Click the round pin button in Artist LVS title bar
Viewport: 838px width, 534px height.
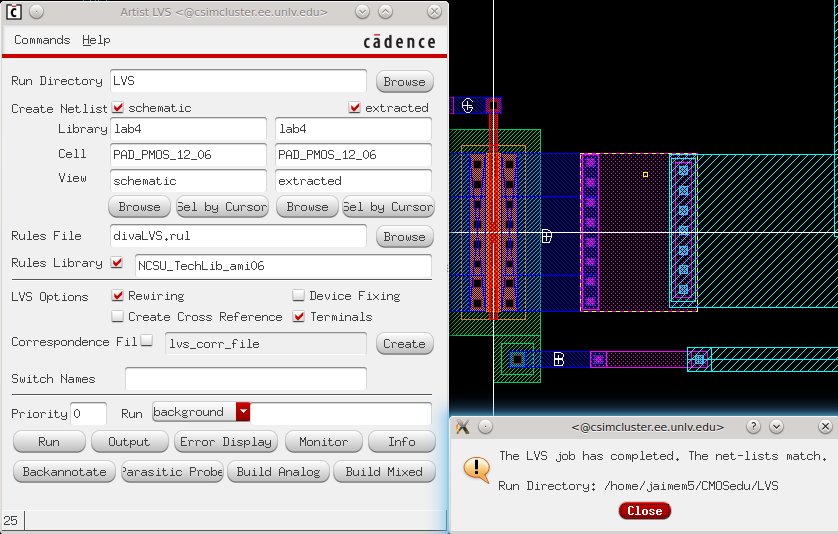[x=36, y=11]
